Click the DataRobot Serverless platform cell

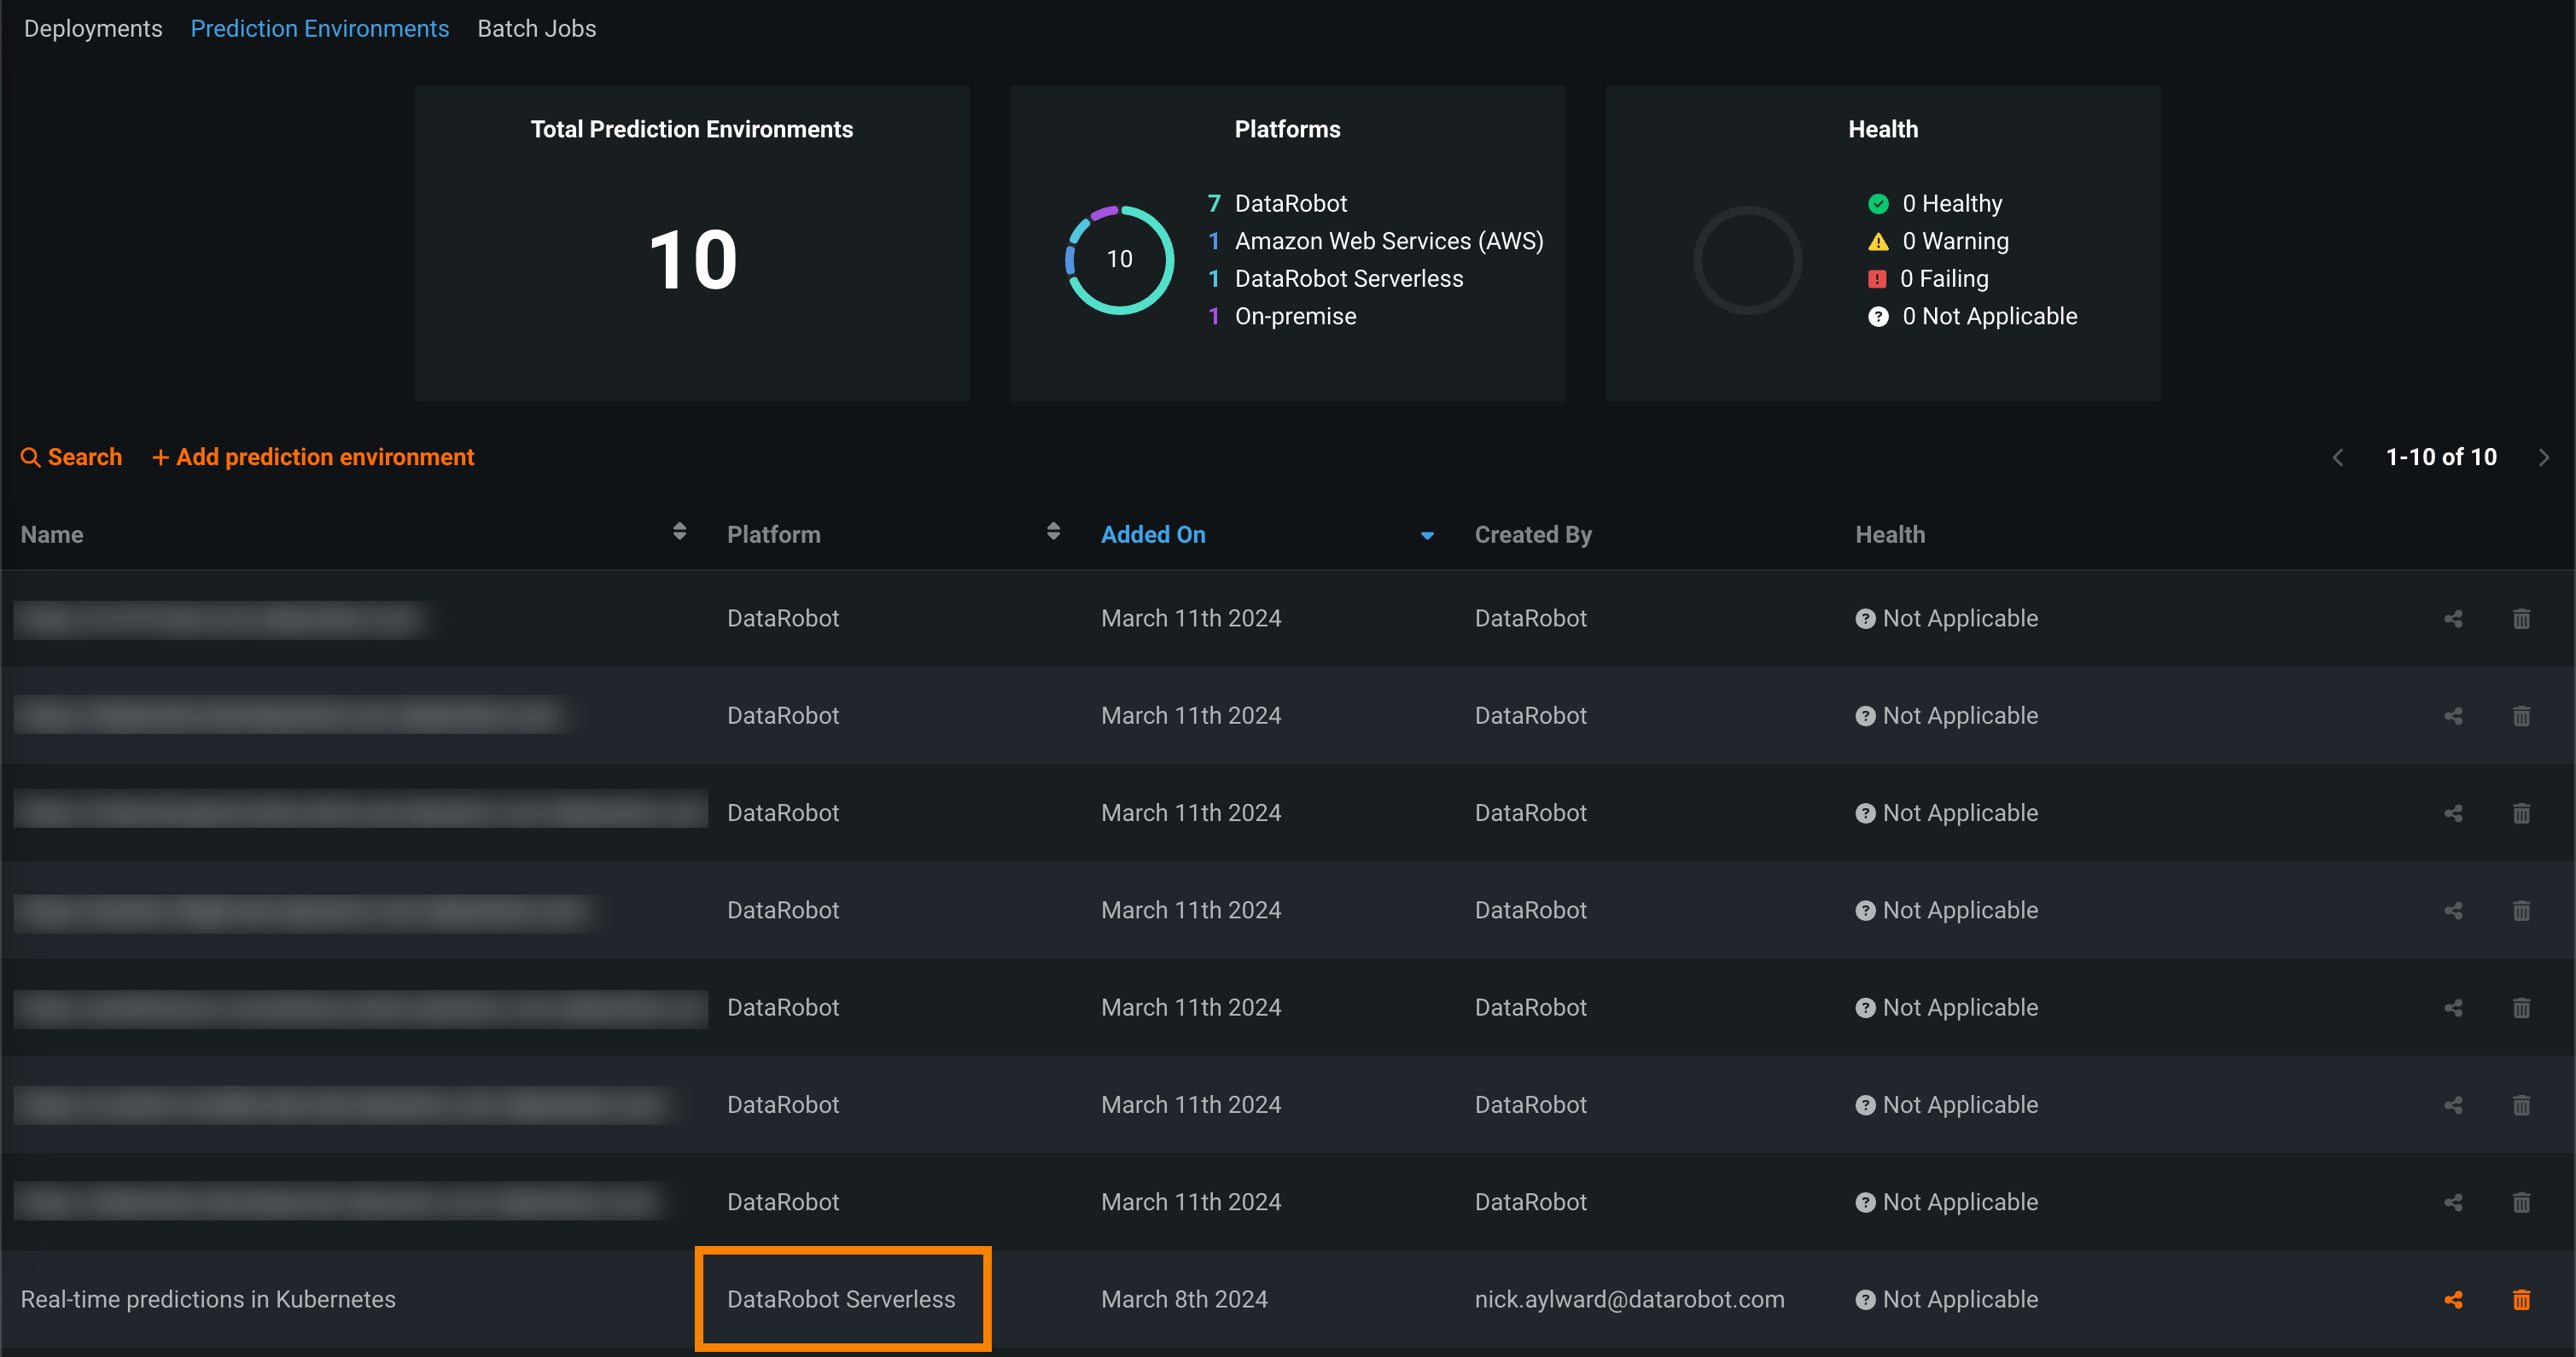pos(841,1299)
